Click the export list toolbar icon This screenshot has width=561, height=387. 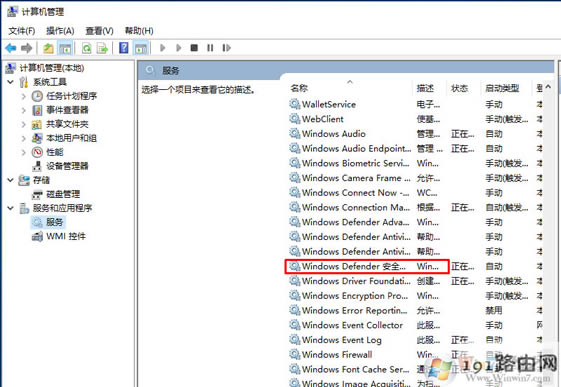click(102, 48)
